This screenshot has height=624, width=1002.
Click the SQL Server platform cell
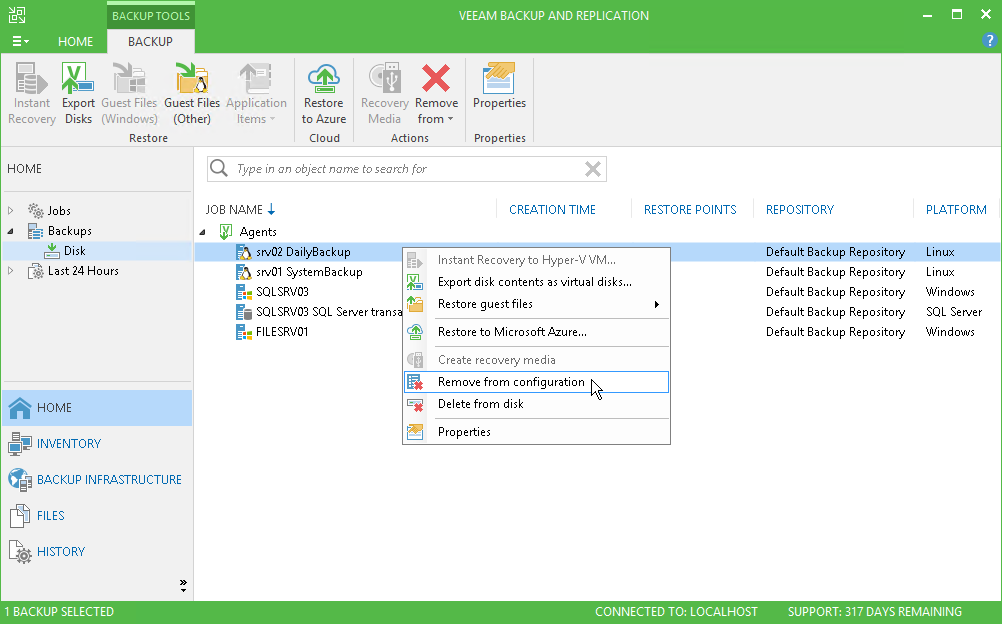pyautogui.click(x=953, y=312)
